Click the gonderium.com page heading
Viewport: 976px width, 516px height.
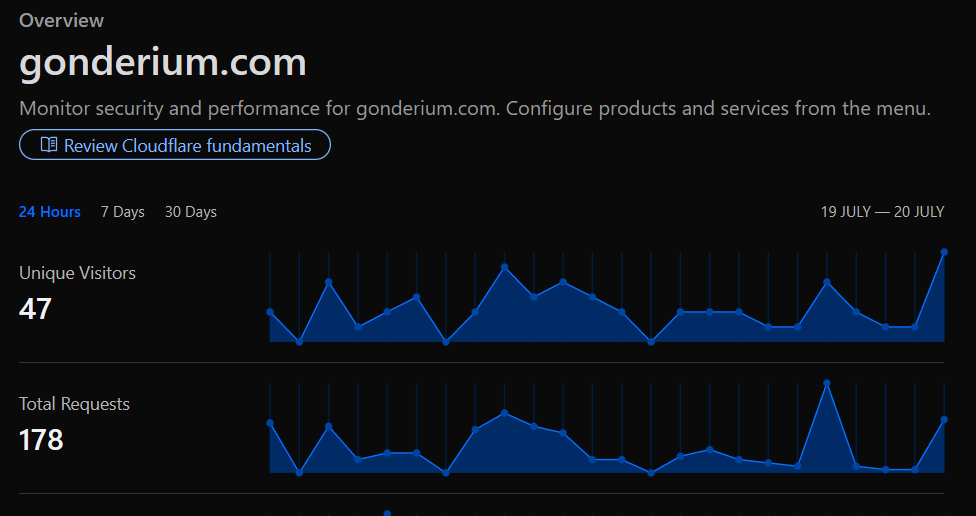pyautogui.click(x=163, y=62)
